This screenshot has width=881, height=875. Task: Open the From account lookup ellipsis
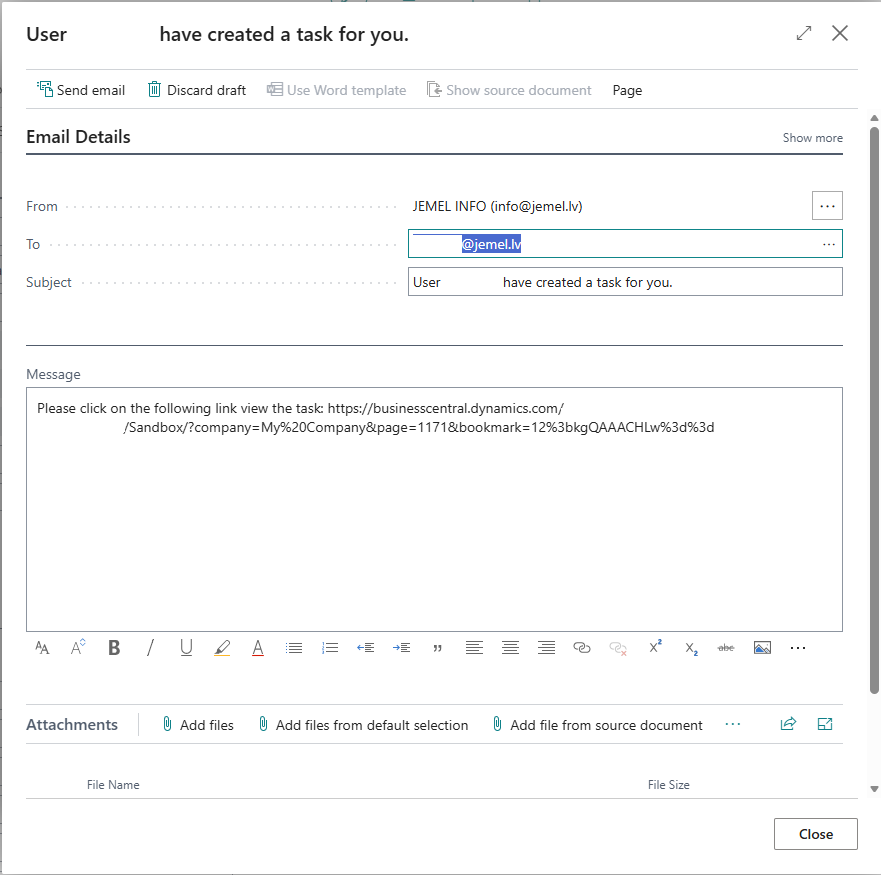pos(827,206)
